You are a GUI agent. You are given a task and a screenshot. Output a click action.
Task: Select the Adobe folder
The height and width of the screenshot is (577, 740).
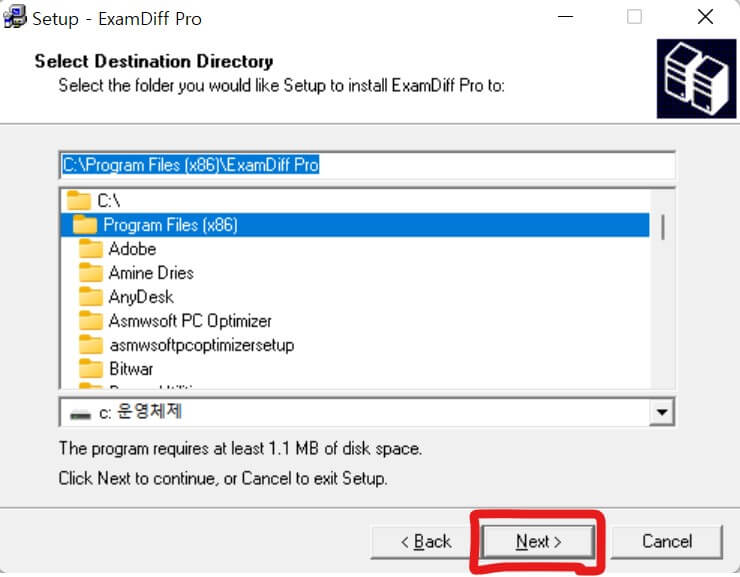coord(355,249)
